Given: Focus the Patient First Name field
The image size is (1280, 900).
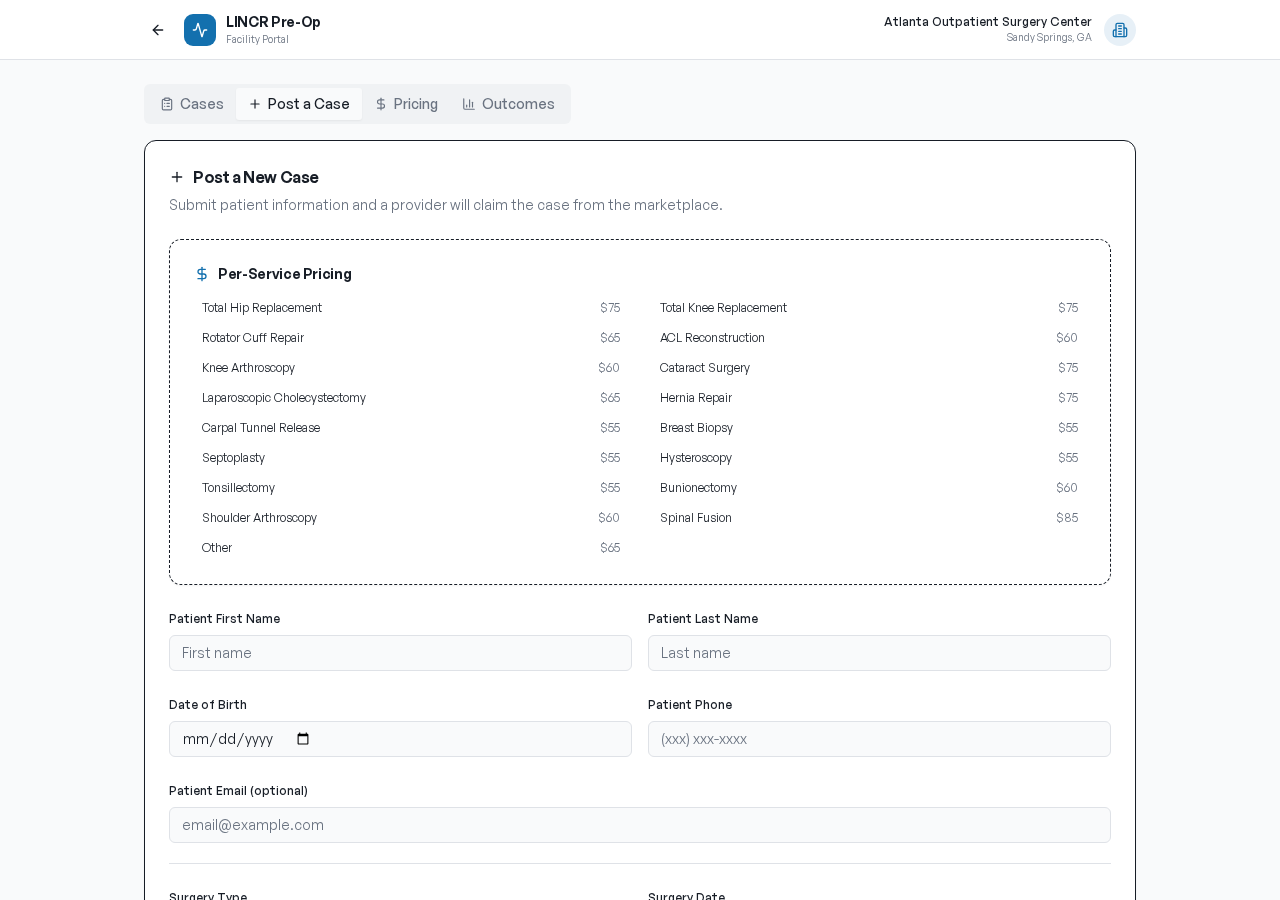Looking at the screenshot, I should pyautogui.click(x=400, y=653).
